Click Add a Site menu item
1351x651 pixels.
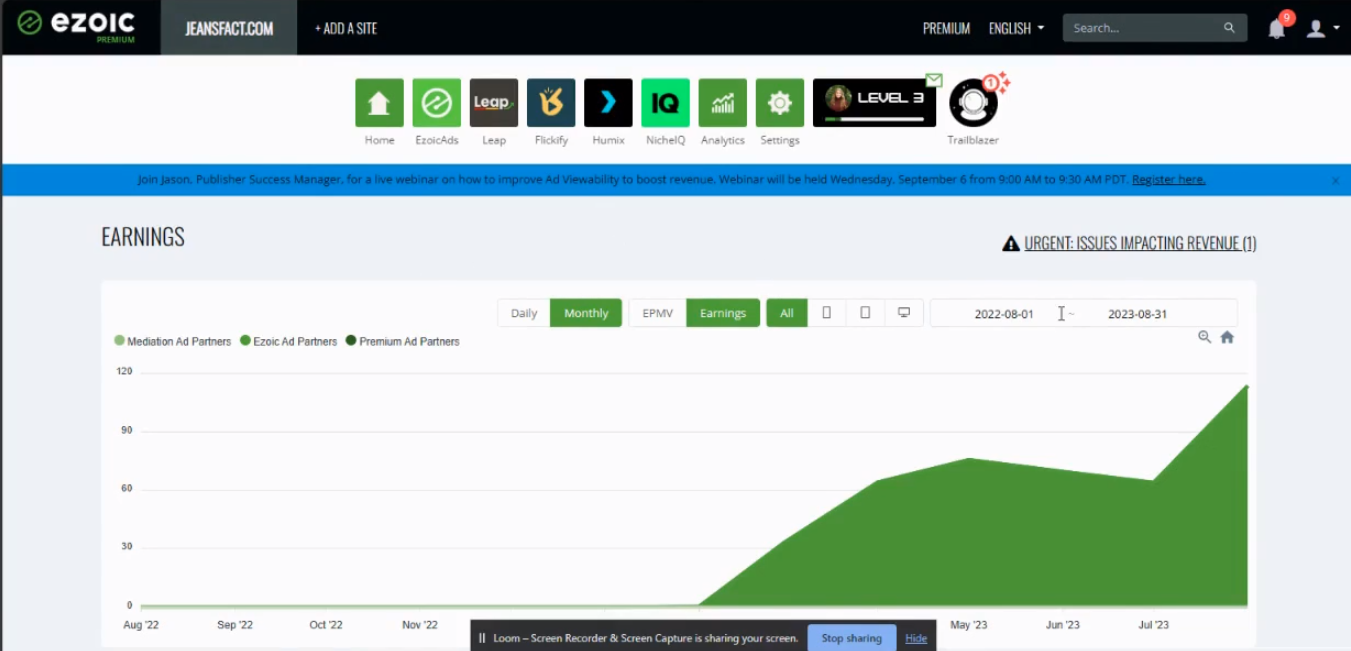click(346, 28)
